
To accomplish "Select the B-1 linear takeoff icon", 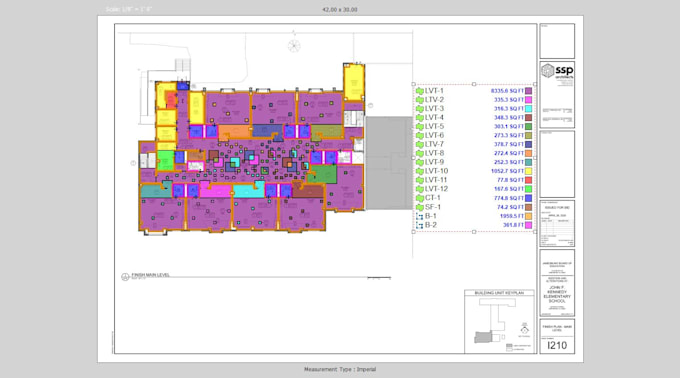I will [419, 216].
